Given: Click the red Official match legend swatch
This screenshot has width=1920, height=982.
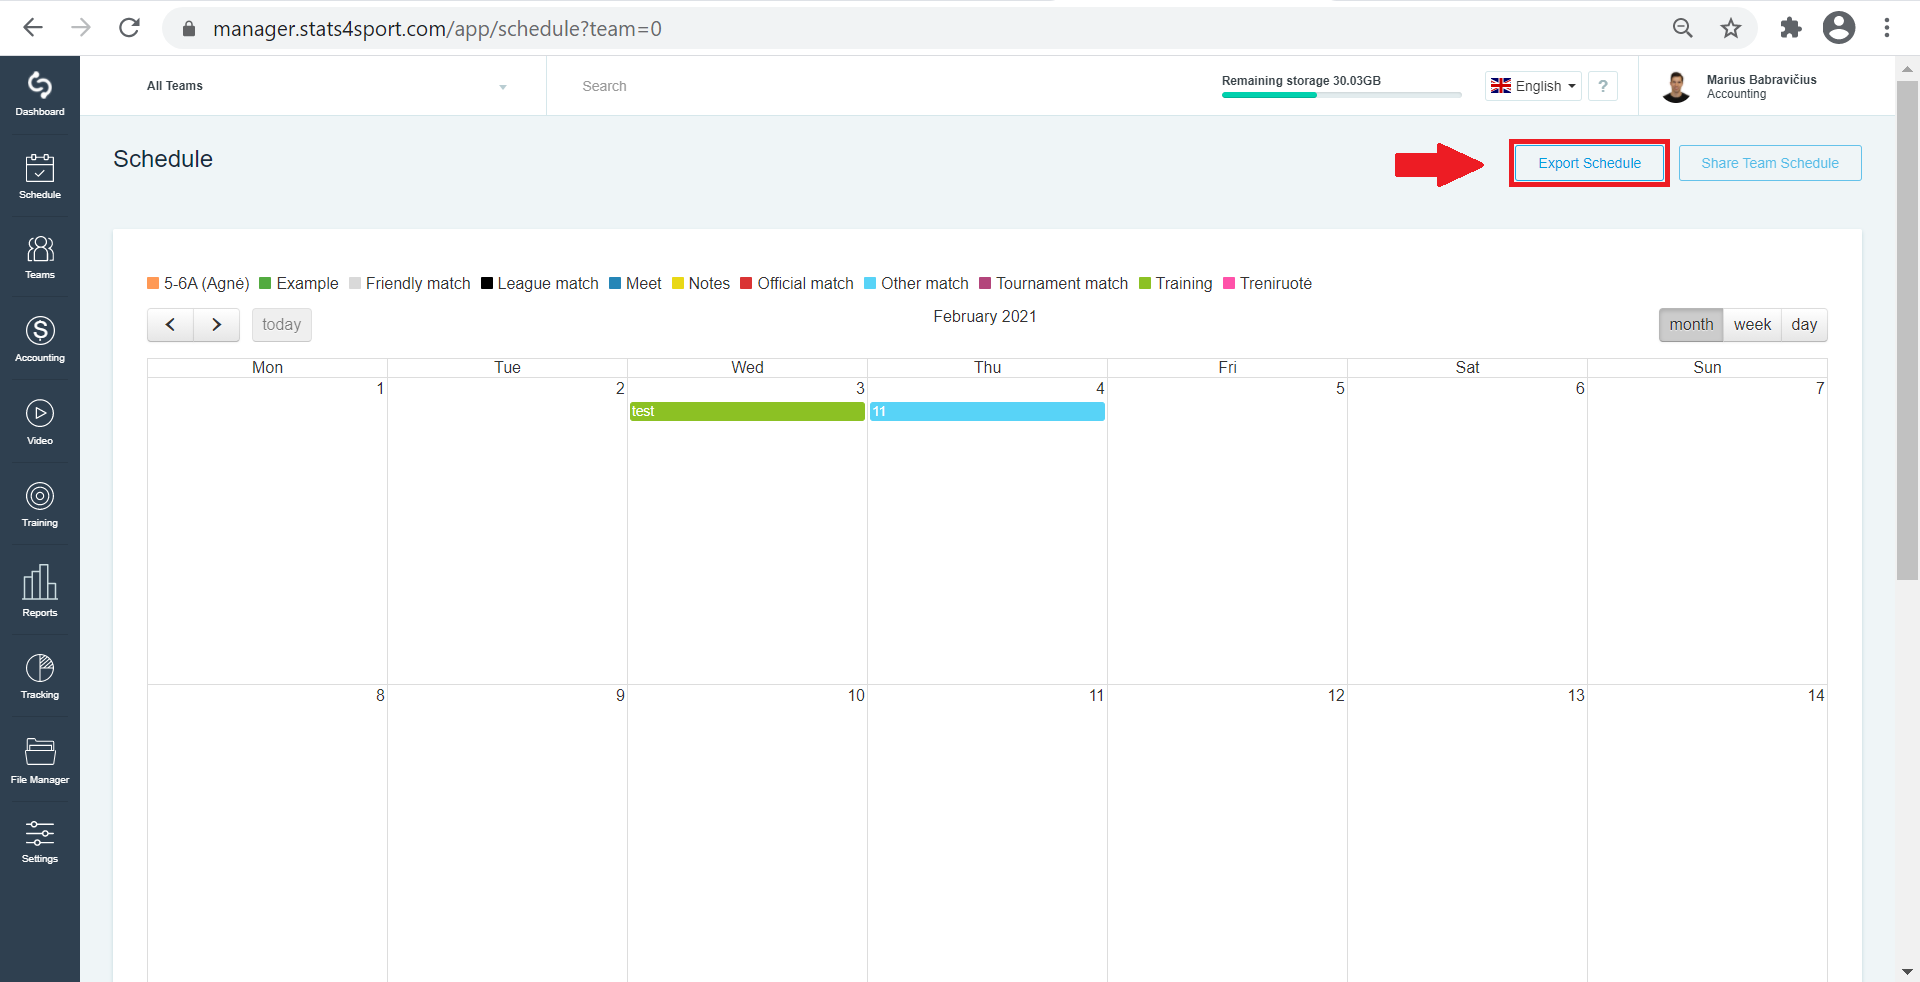Looking at the screenshot, I should click(746, 283).
